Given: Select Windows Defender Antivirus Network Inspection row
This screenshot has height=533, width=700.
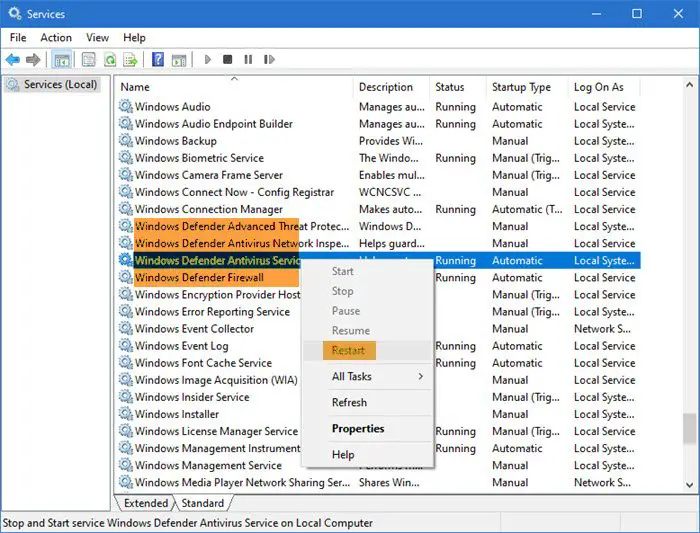Looking at the screenshot, I should [x=379, y=243].
